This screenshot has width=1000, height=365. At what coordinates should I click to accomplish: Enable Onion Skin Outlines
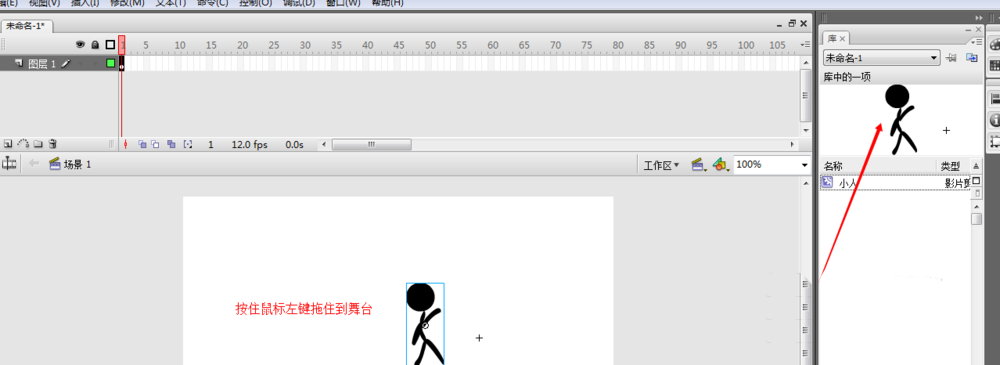(x=155, y=145)
